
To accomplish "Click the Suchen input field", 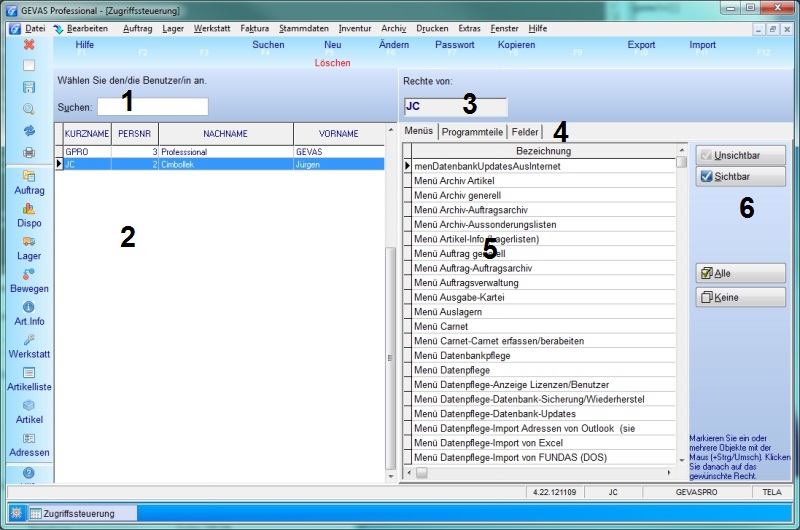I will pos(153,107).
